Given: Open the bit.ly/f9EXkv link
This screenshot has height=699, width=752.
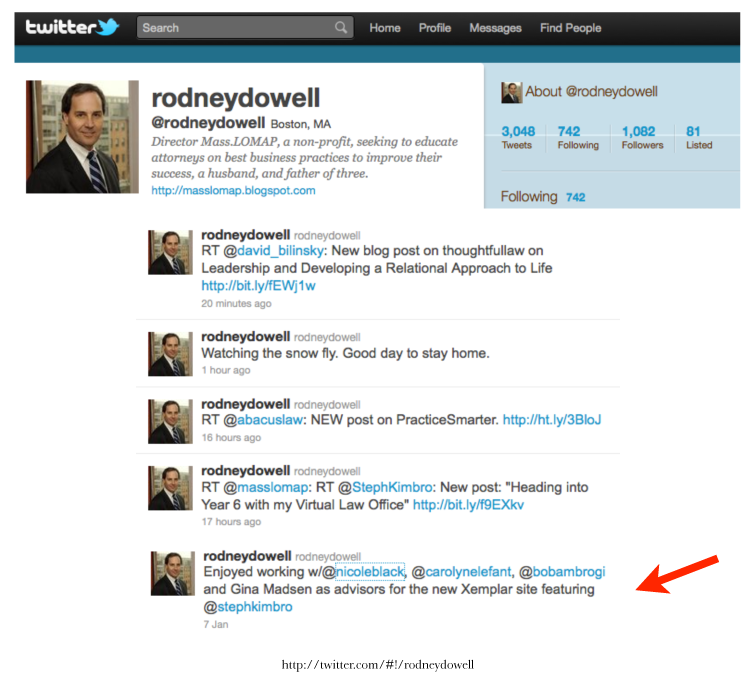Looking at the screenshot, I should [x=468, y=505].
